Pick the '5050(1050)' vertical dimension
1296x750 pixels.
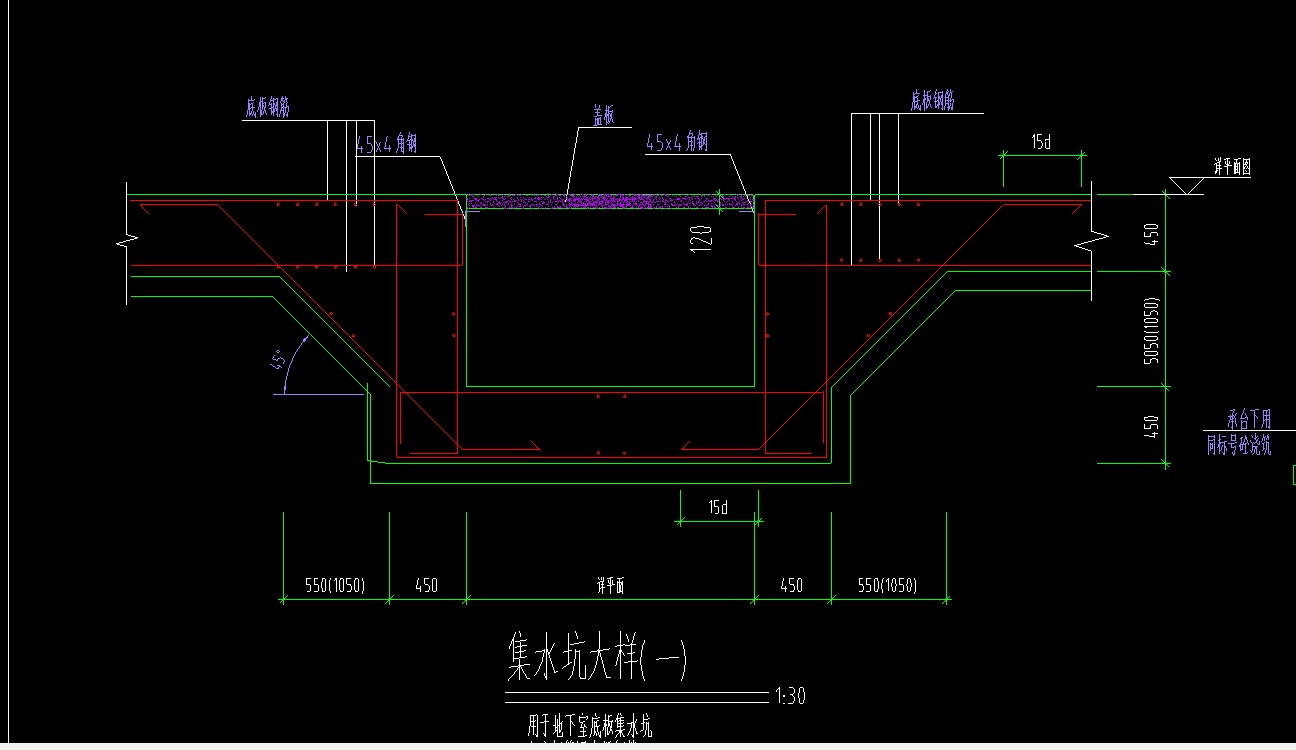click(x=1152, y=329)
